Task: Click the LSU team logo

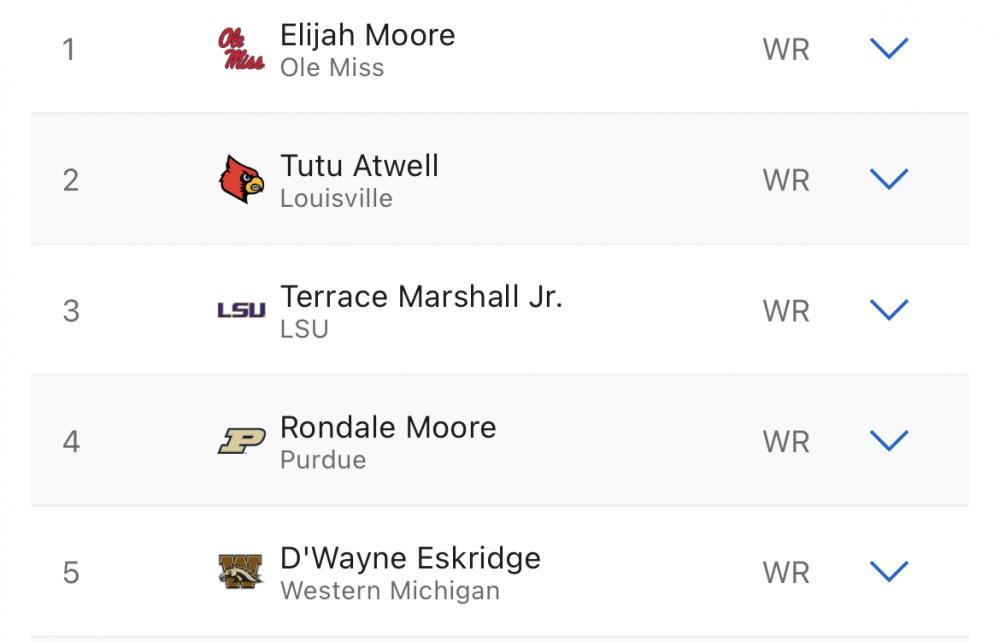Action: point(241,311)
